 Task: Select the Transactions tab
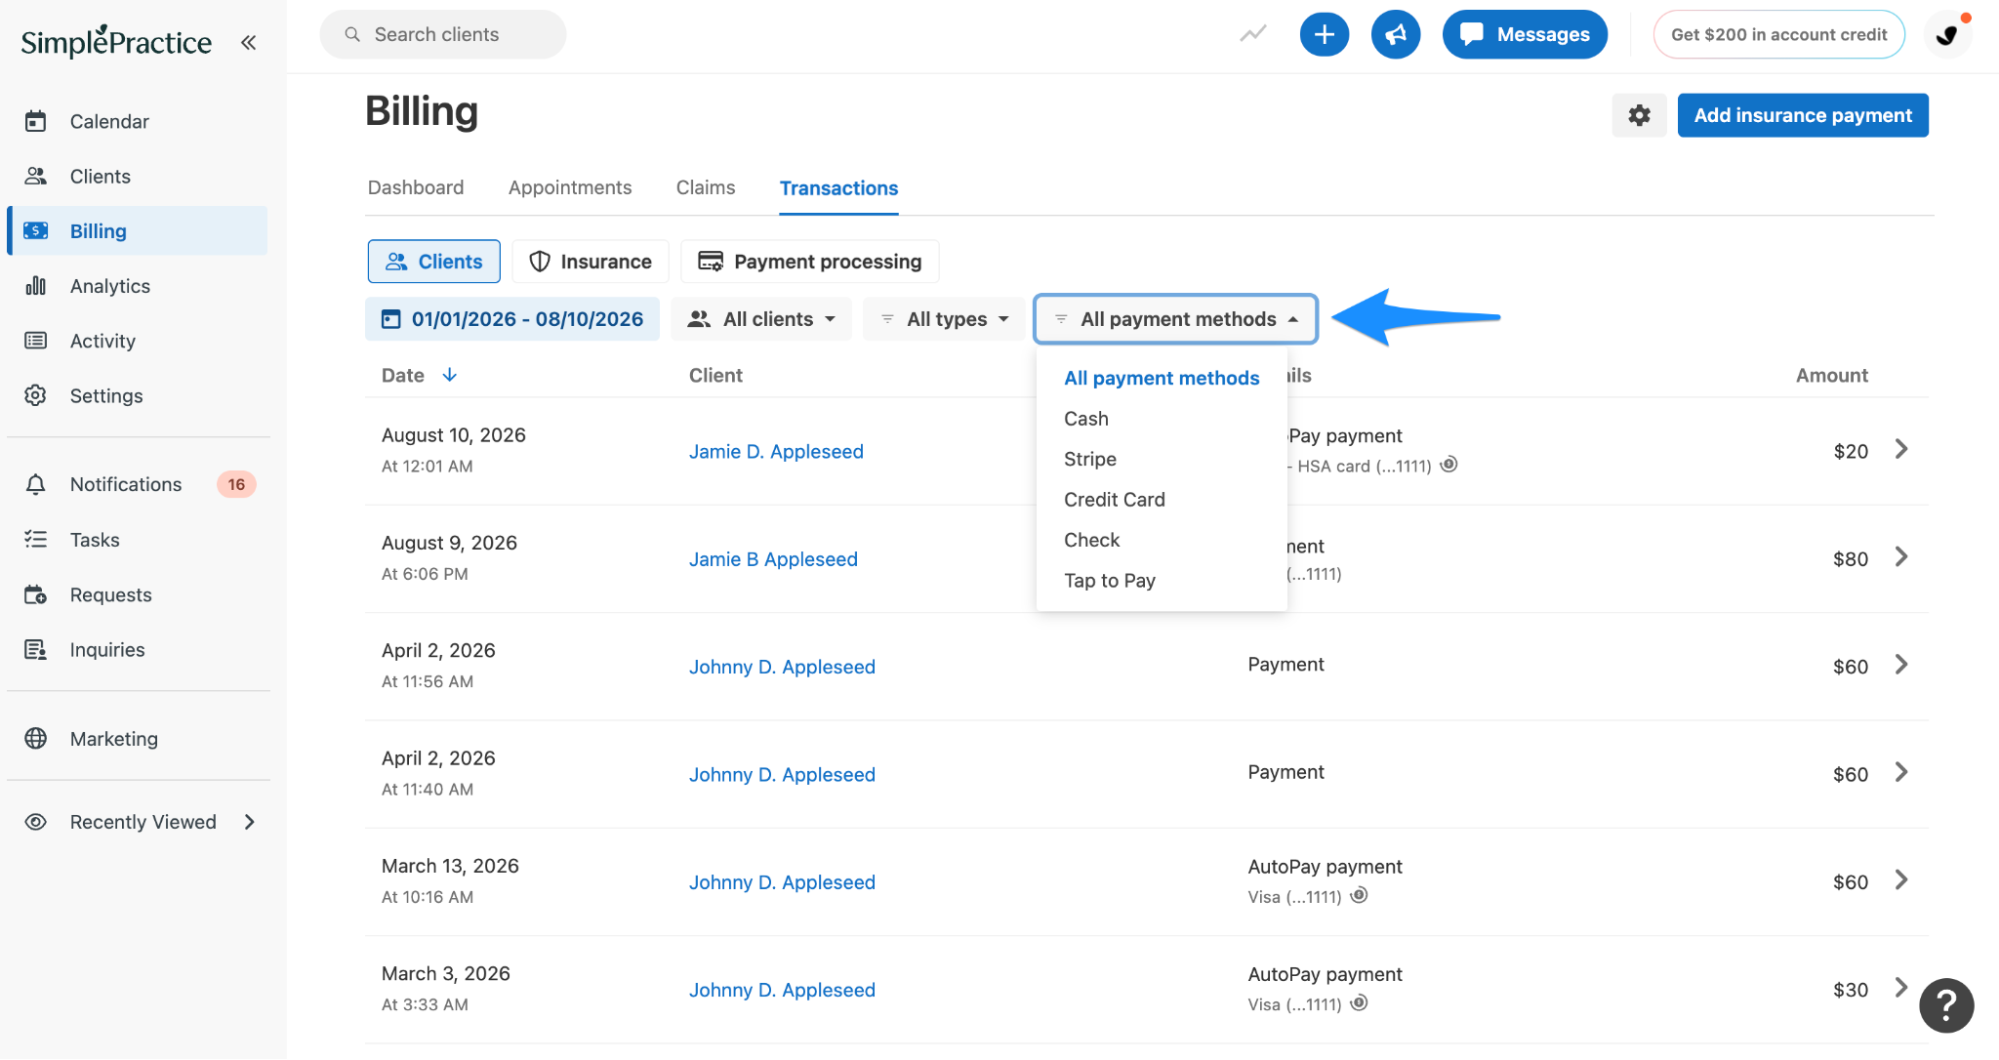tap(839, 188)
